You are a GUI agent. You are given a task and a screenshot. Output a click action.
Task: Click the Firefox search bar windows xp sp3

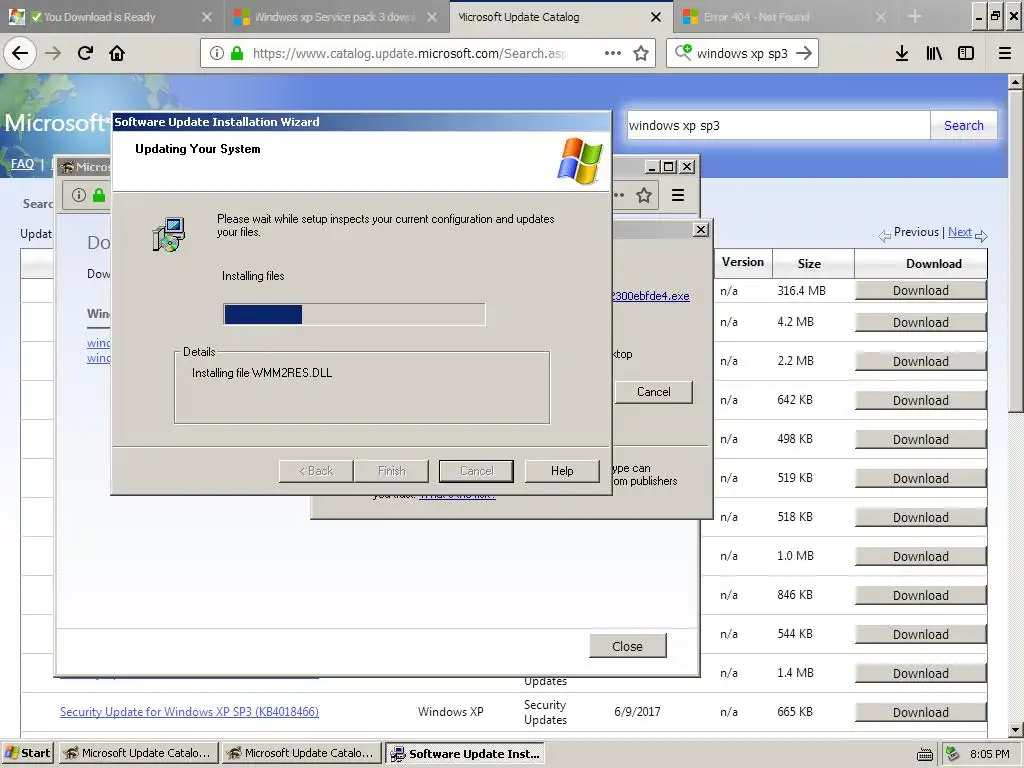pyautogui.click(x=742, y=54)
